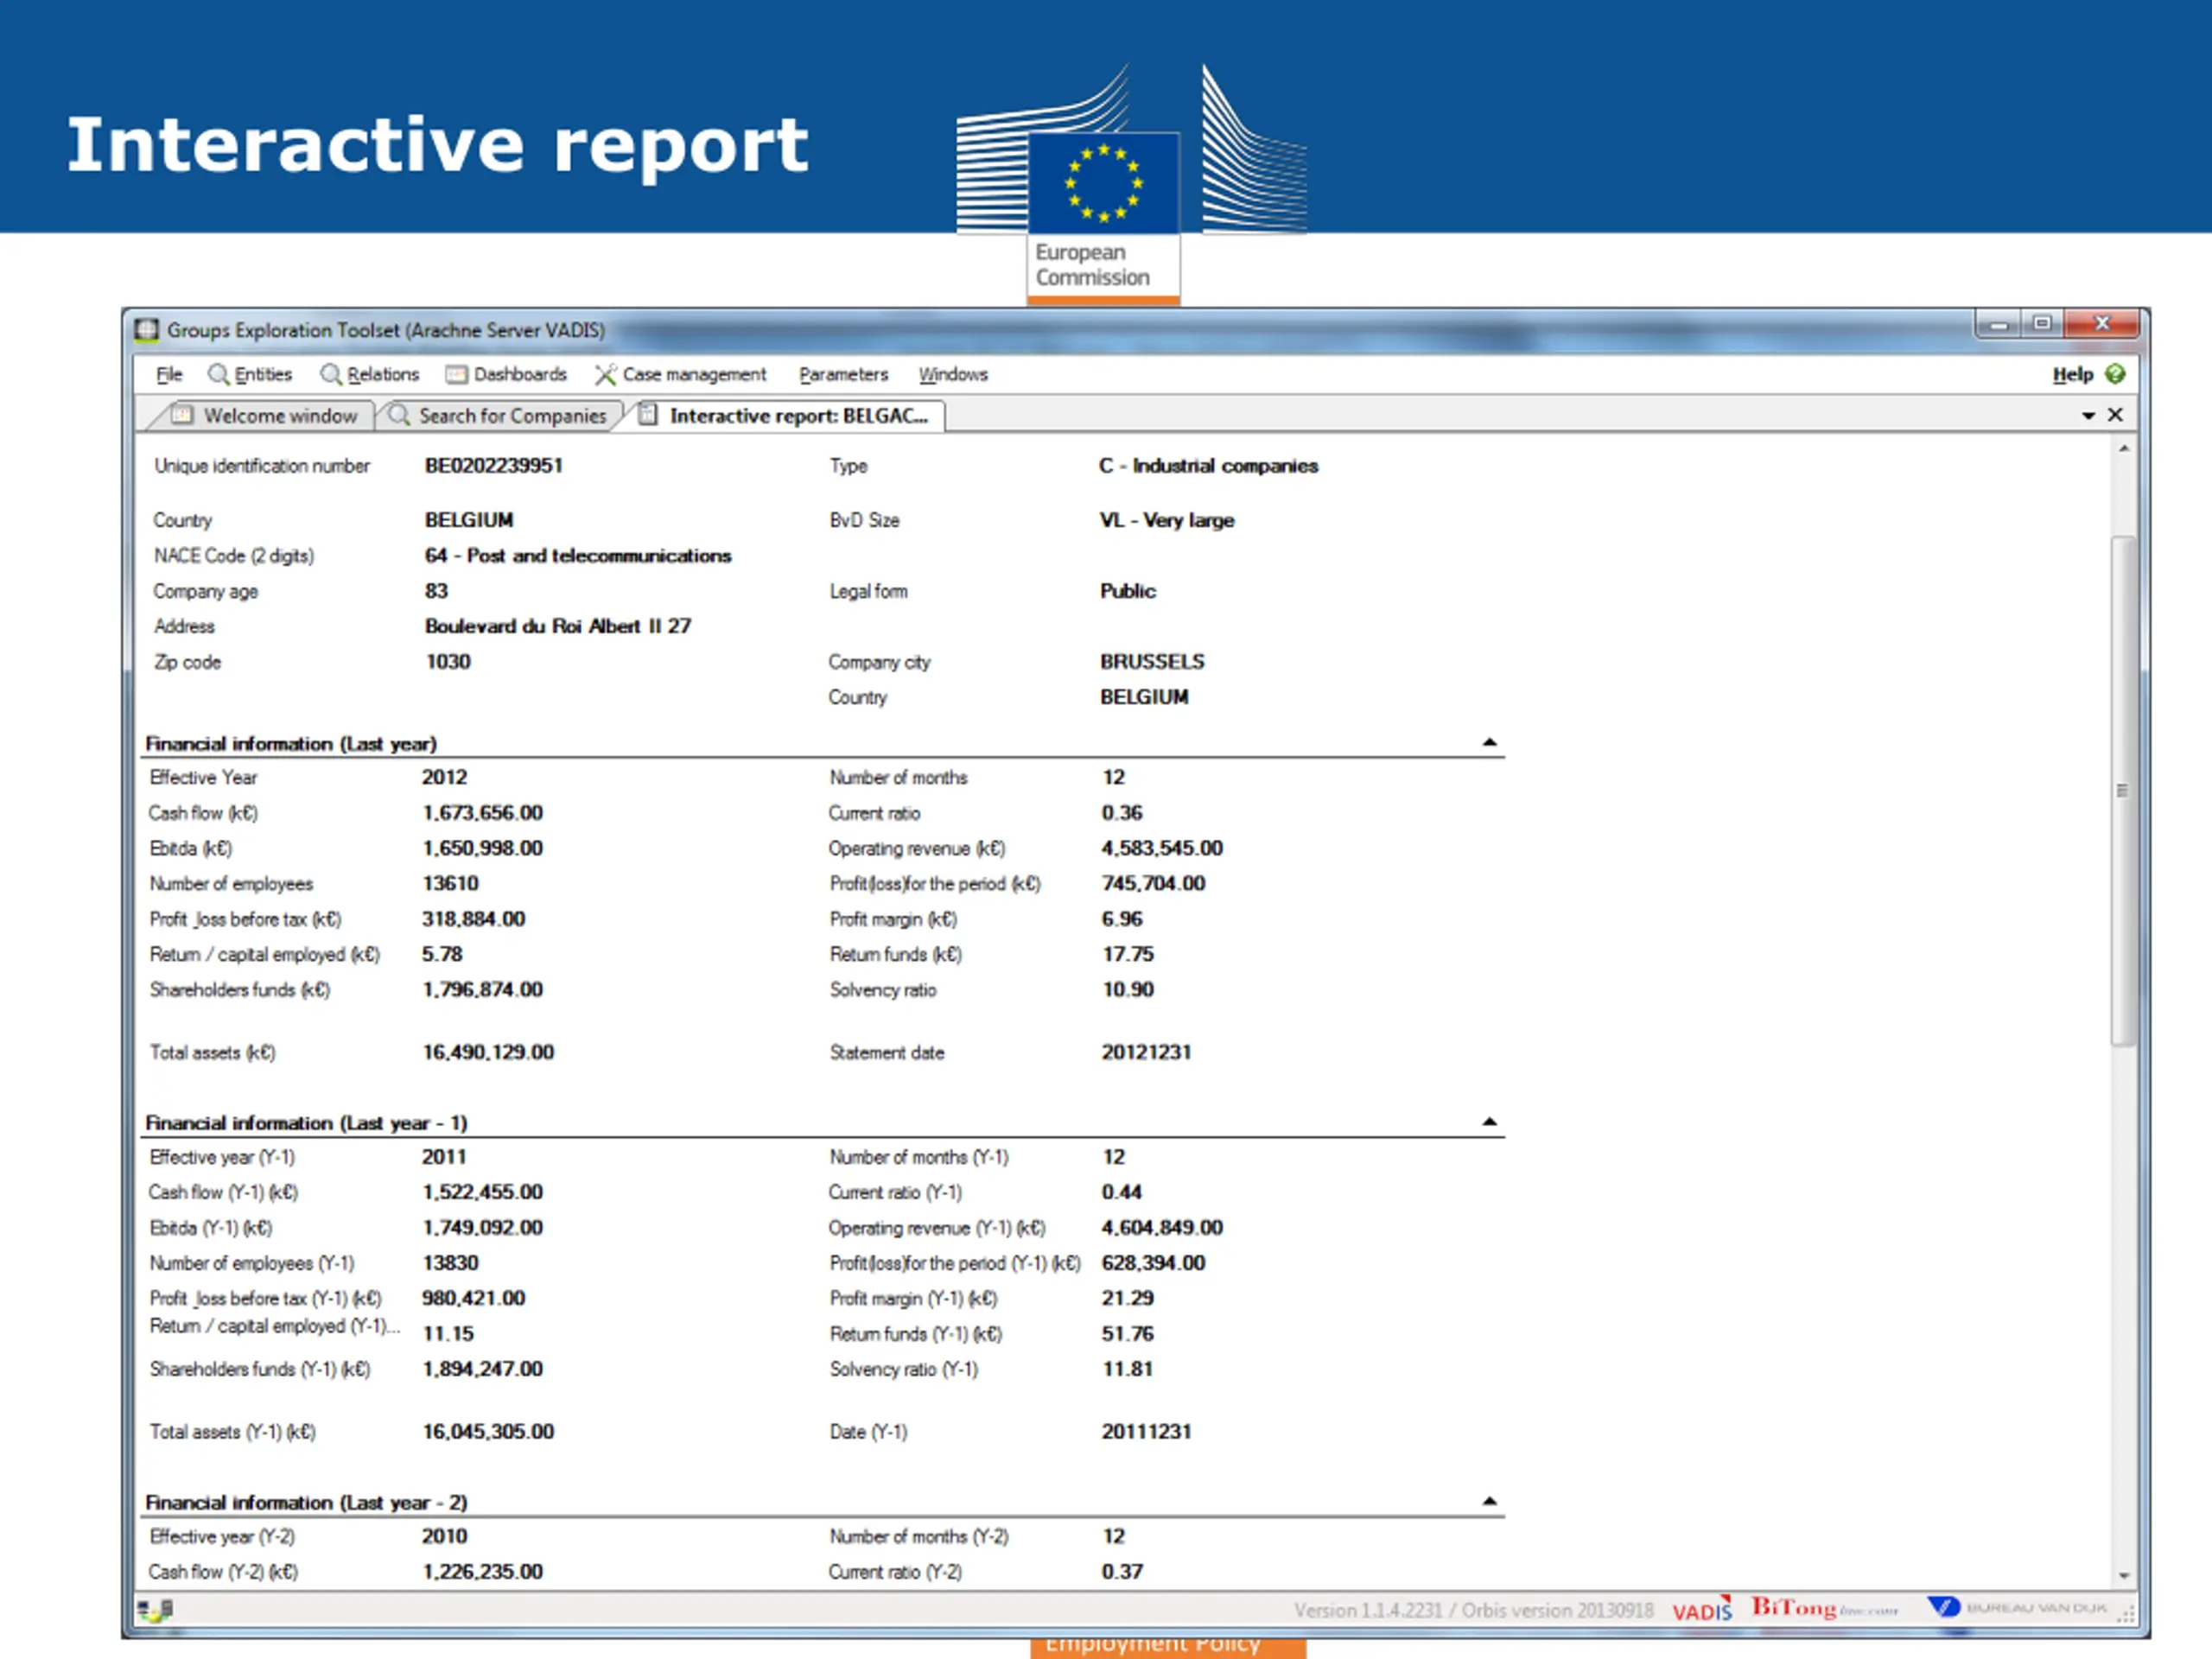2212x1659 pixels.
Task: Click the Effective Year value 2012
Action: [x=444, y=777]
